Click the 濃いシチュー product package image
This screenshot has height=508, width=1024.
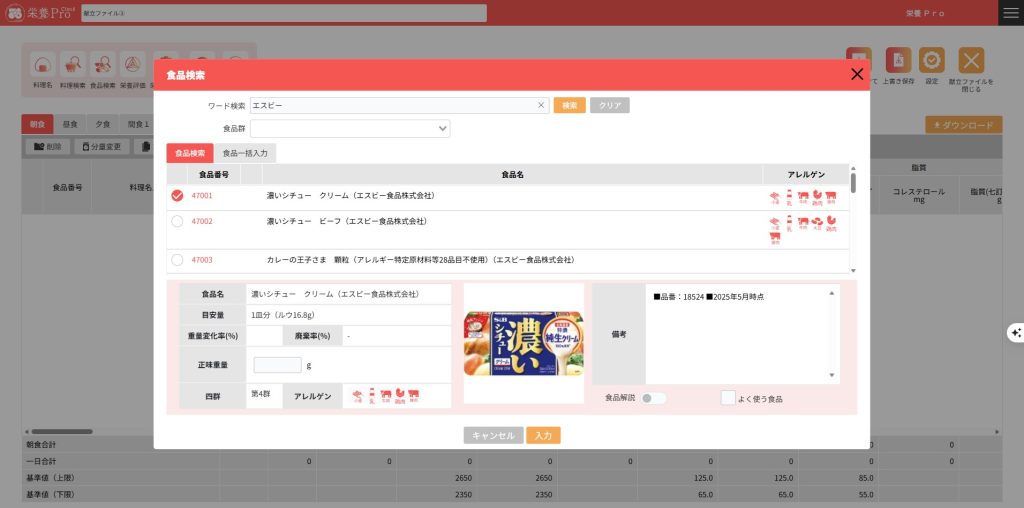(x=524, y=343)
